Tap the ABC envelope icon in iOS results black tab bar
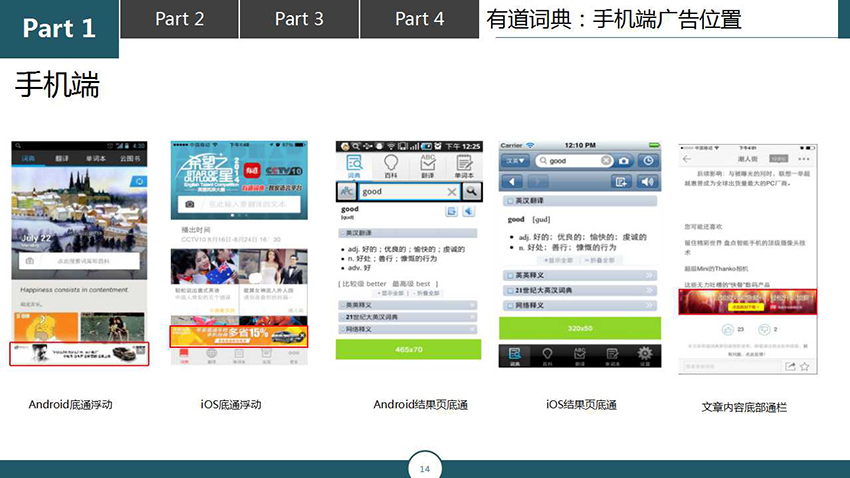The height and width of the screenshot is (478, 850). point(579,356)
